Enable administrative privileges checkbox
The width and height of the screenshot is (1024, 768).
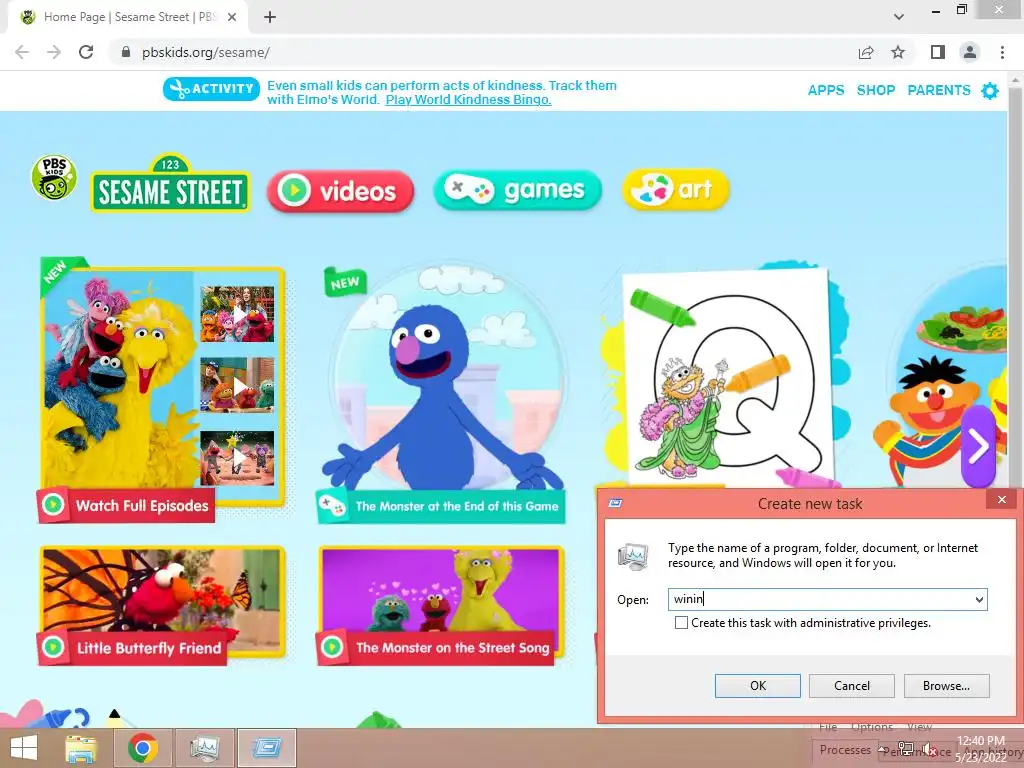(681, 622)
